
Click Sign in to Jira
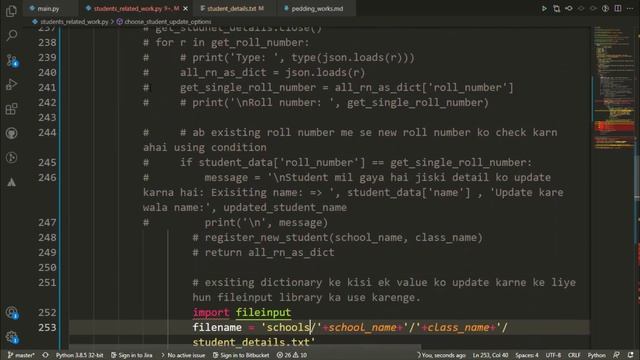pos(132,355)
